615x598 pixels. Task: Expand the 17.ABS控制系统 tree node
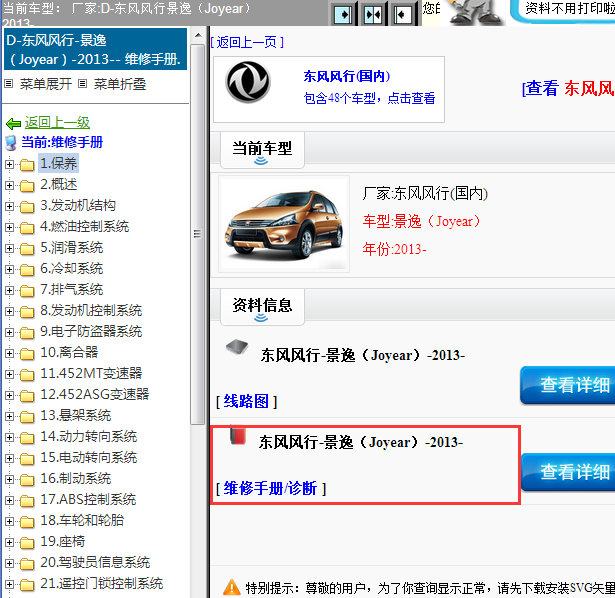pyautogui.click(x=9, y=500)
